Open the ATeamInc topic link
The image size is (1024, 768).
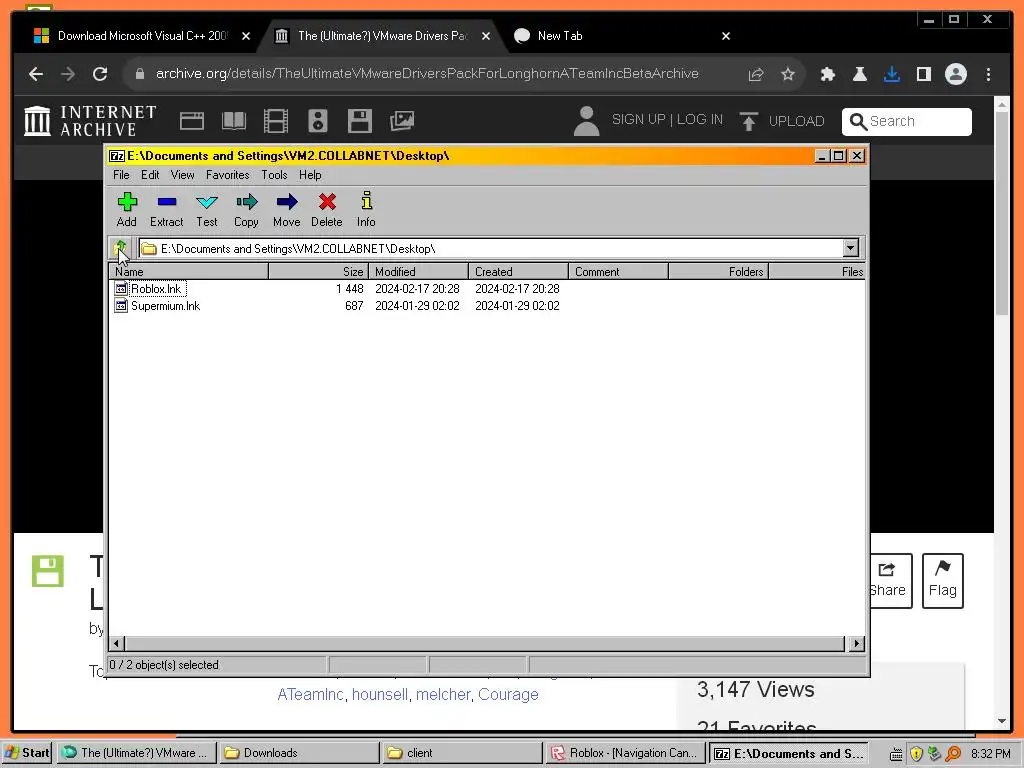click(310, 694)
